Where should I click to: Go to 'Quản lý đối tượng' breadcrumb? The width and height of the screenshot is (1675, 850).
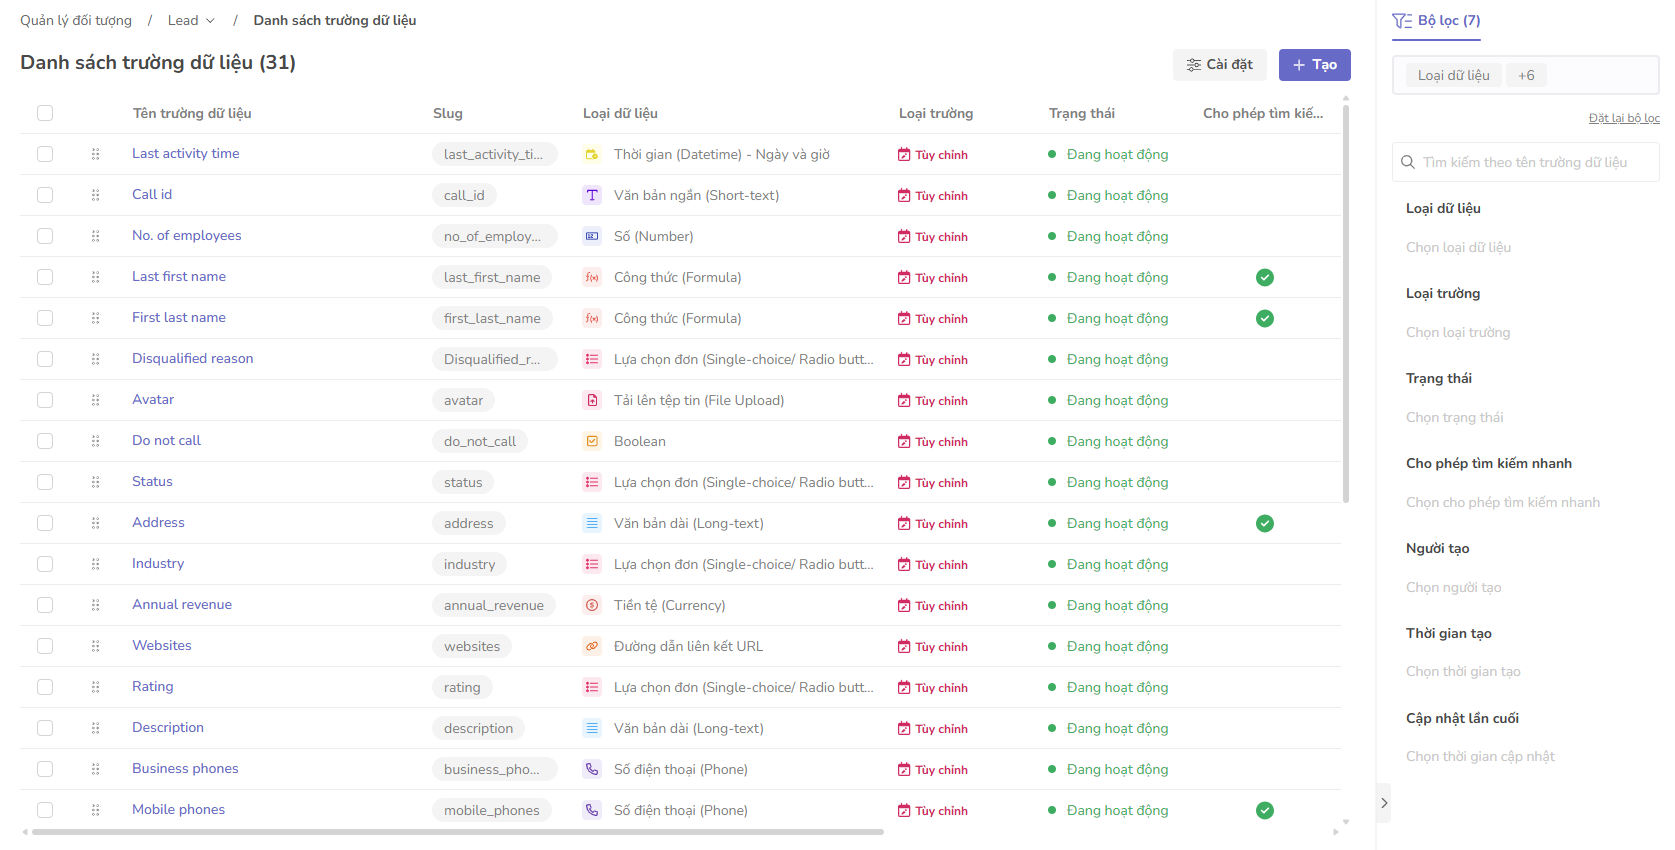coord(76,20)
